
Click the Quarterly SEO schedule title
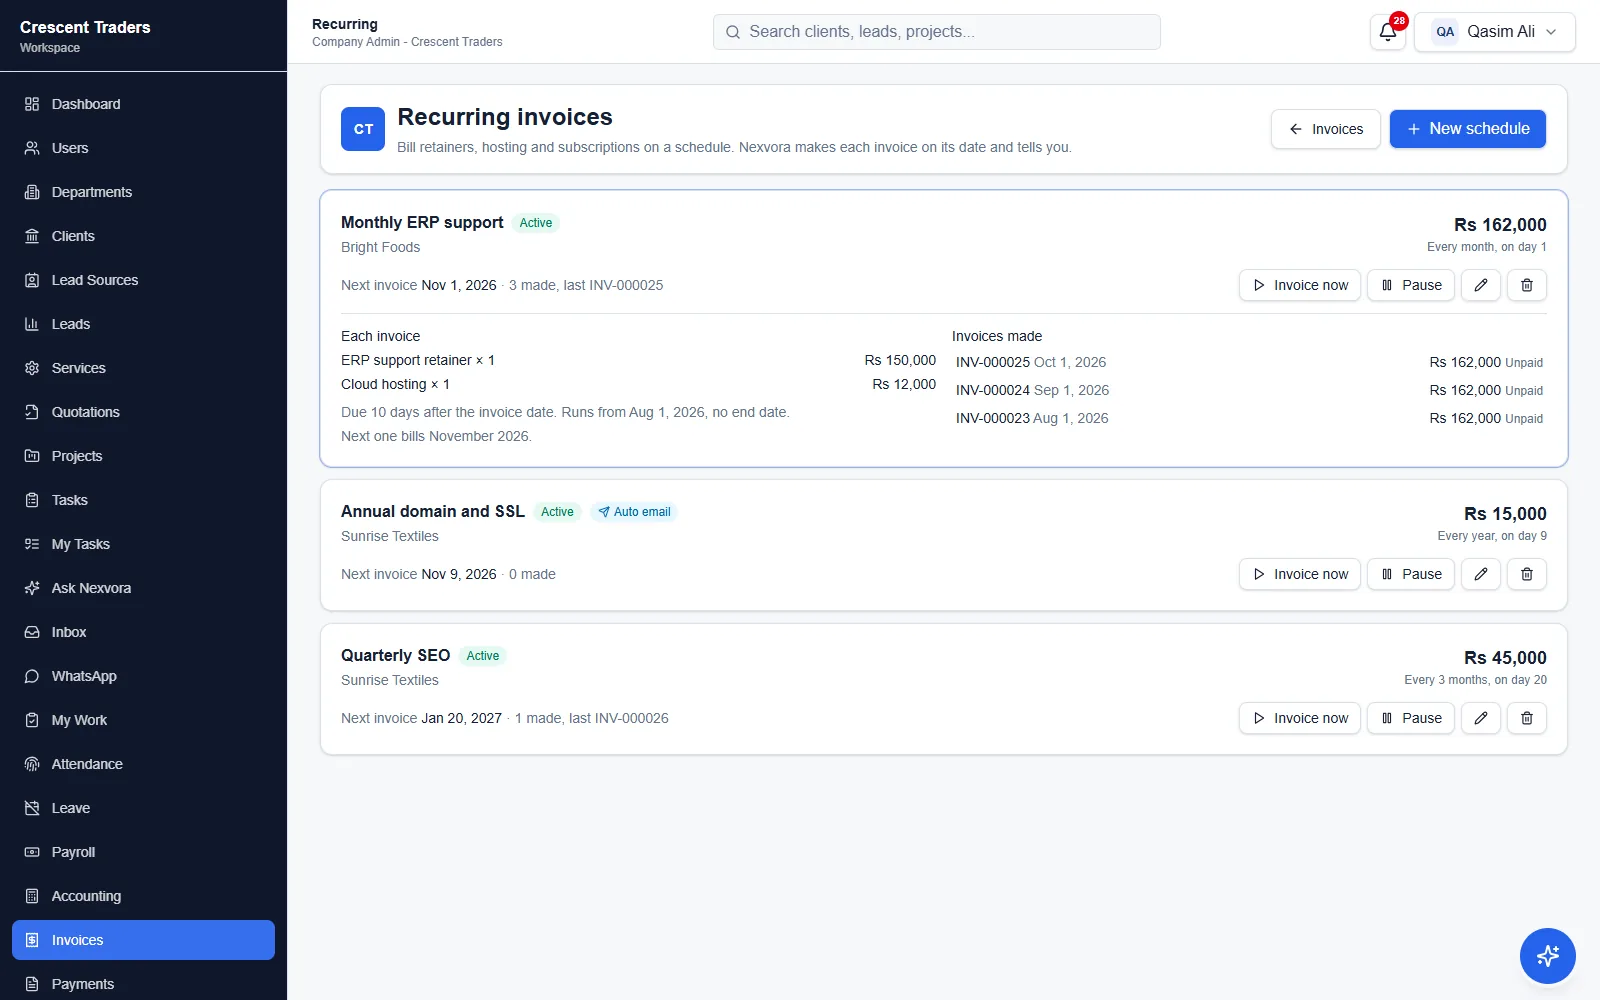[x=395, y=655]
